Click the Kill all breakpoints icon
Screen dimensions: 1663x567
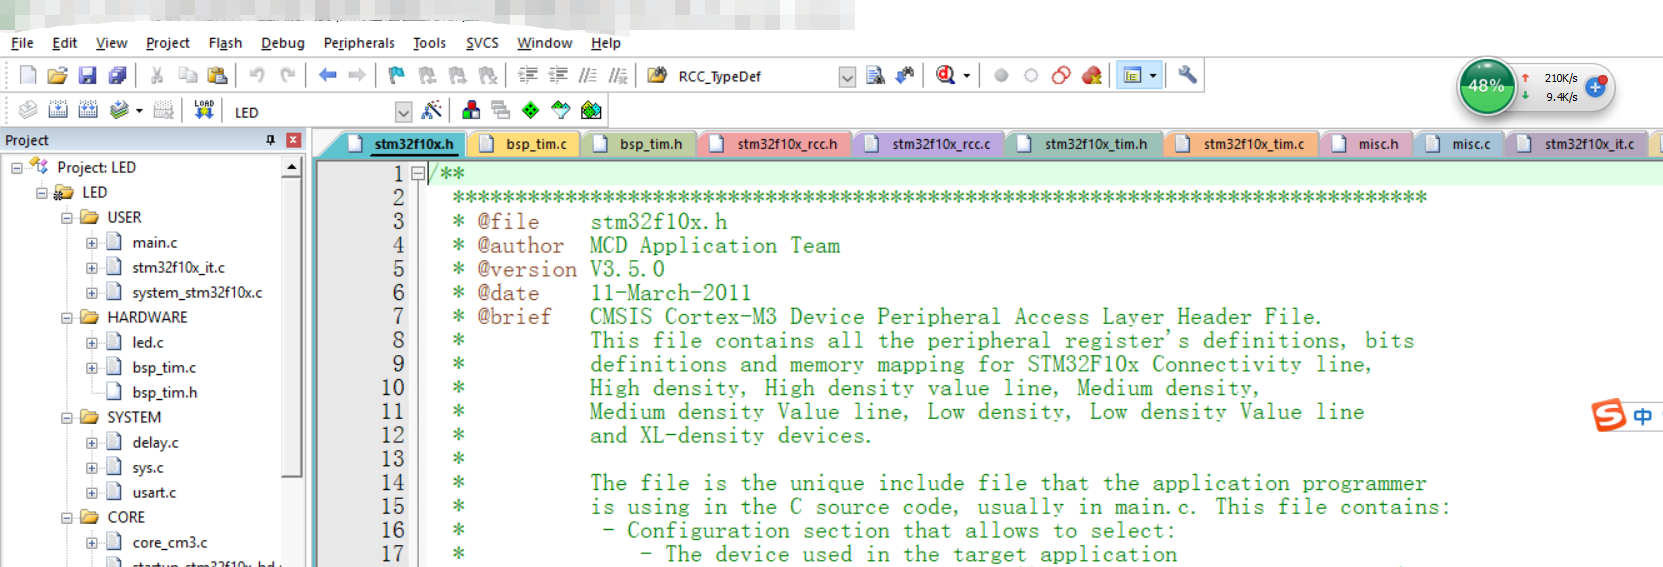click(1091, 75)
